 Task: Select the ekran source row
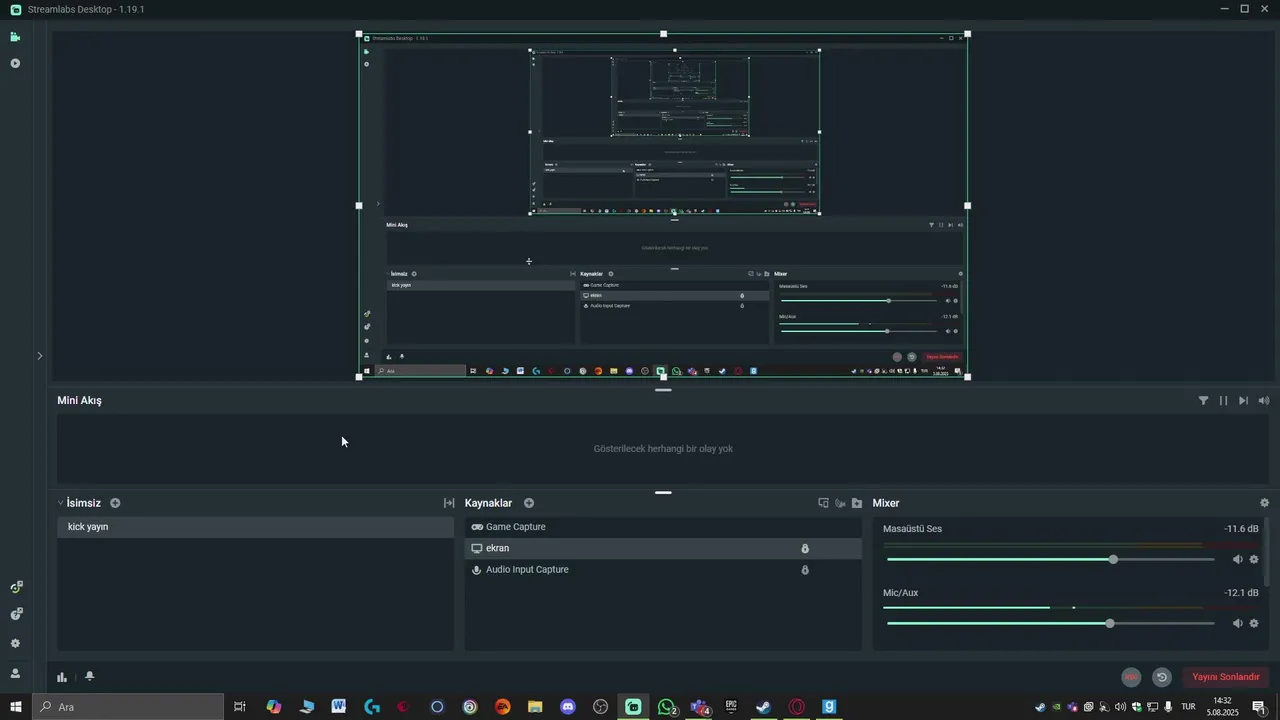coord(663,548)
